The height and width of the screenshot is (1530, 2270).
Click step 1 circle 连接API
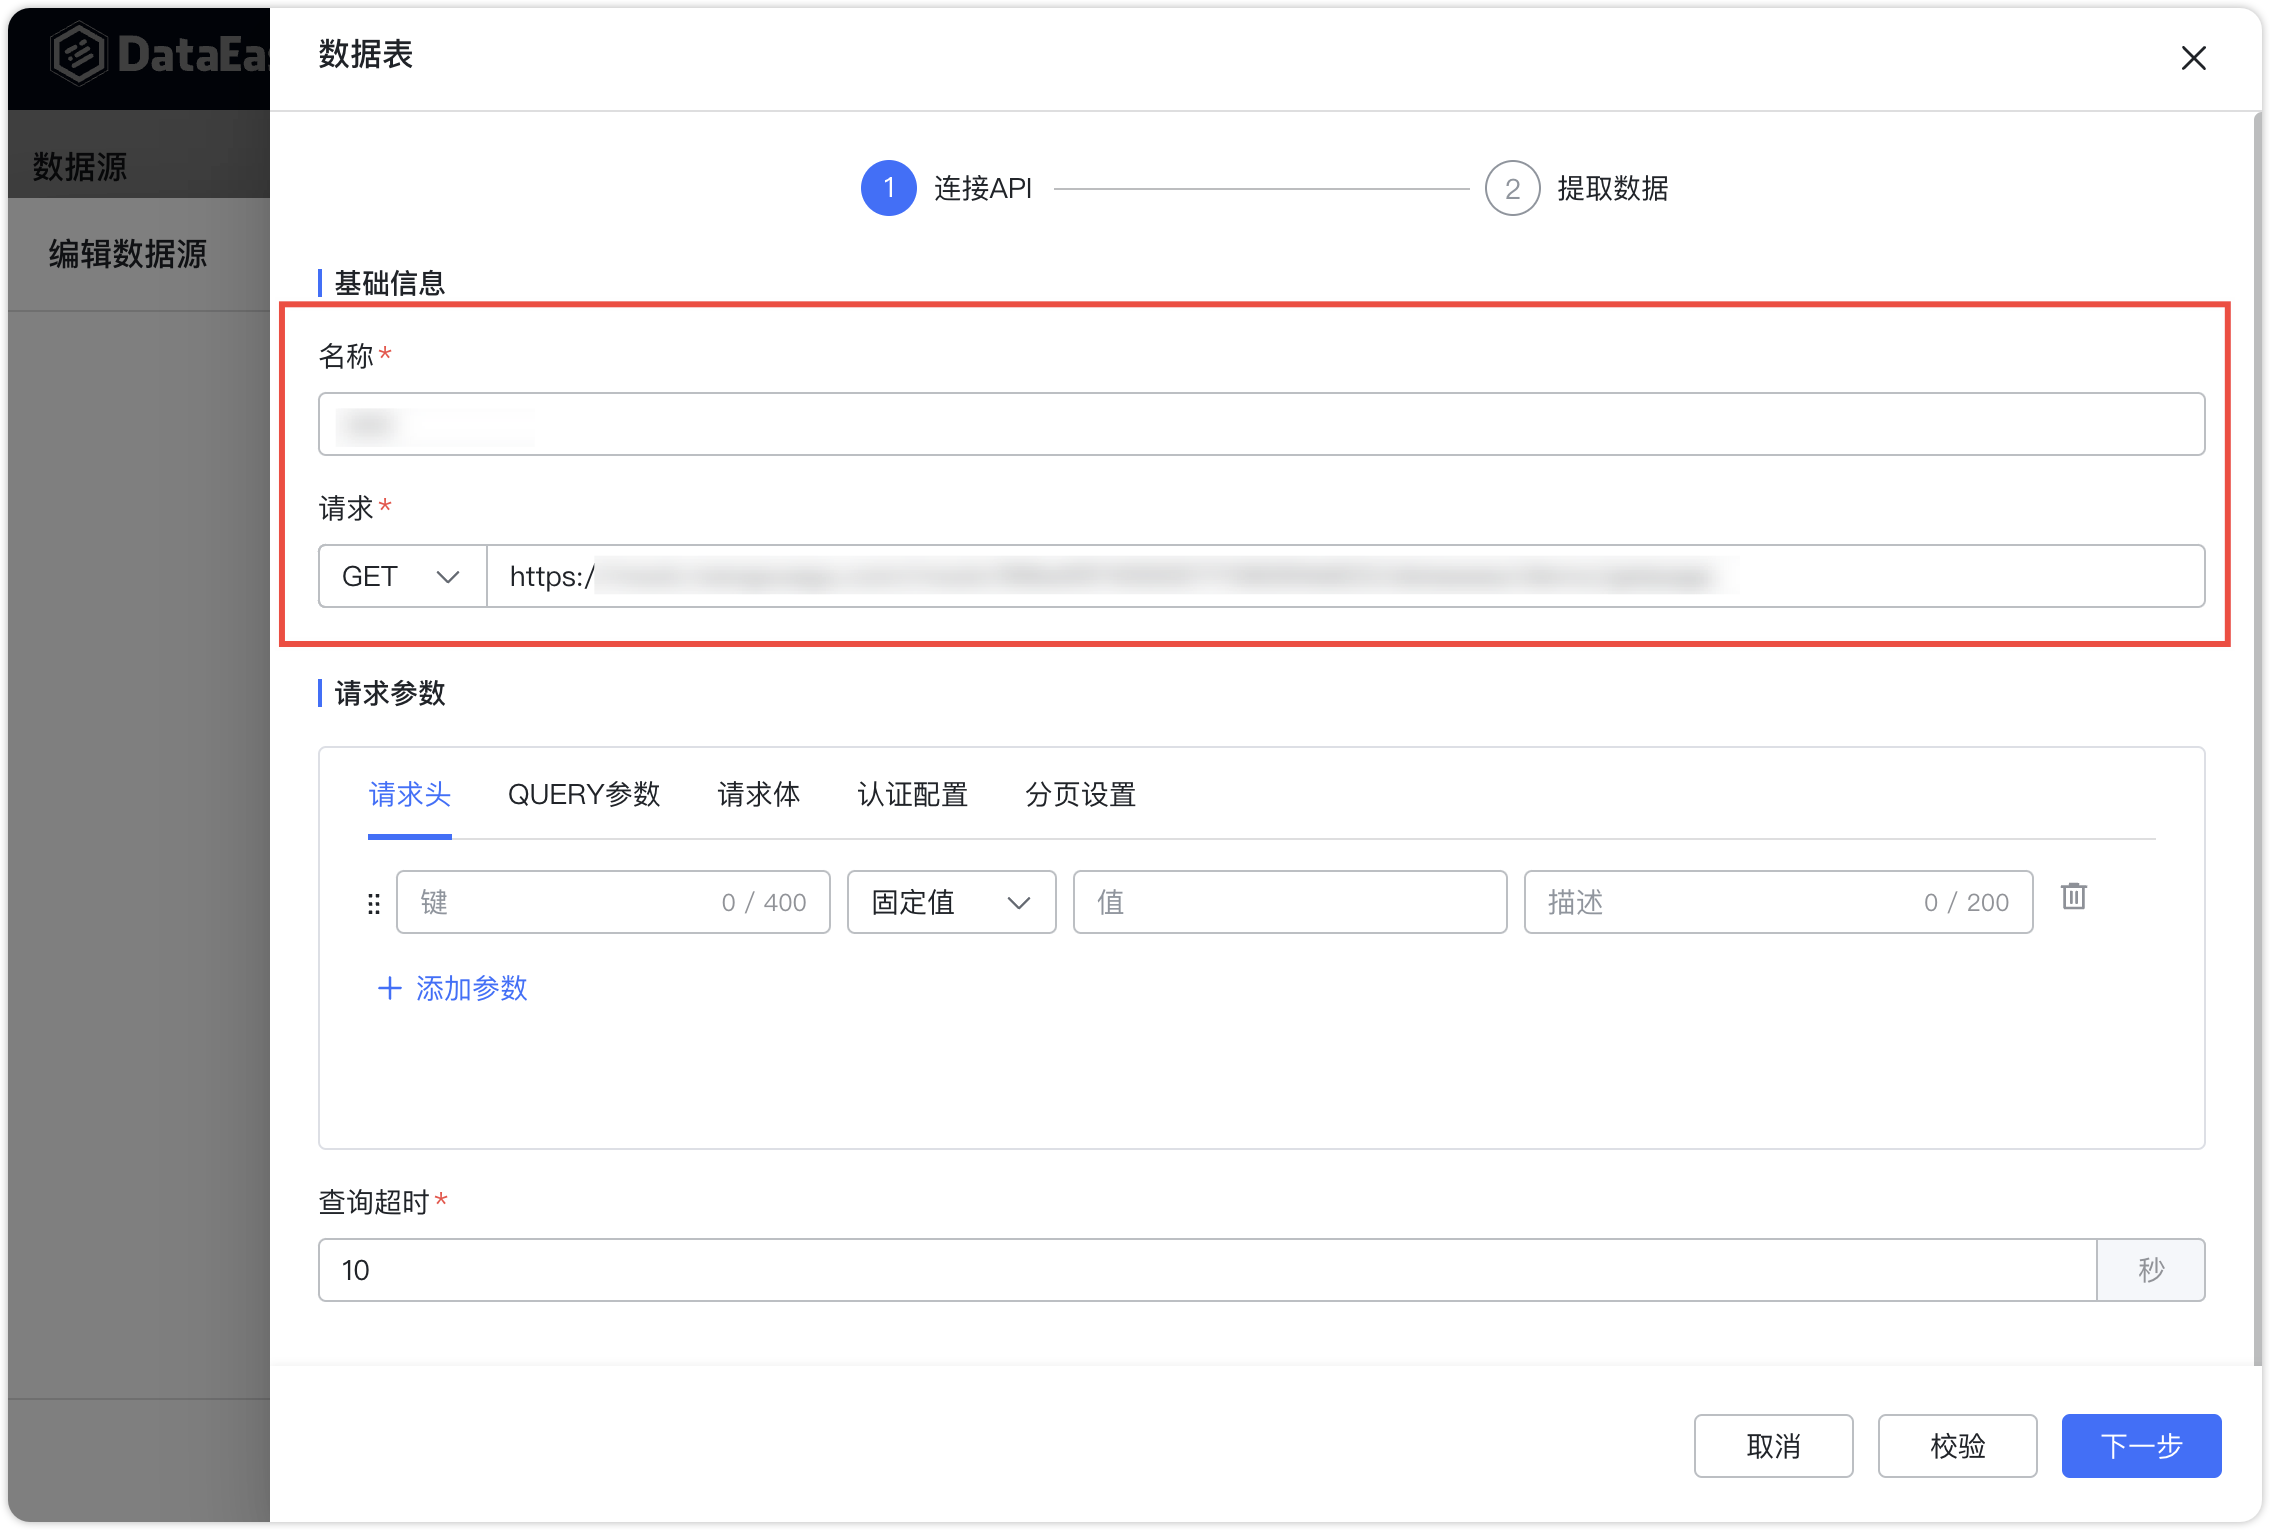coord(888,188)
